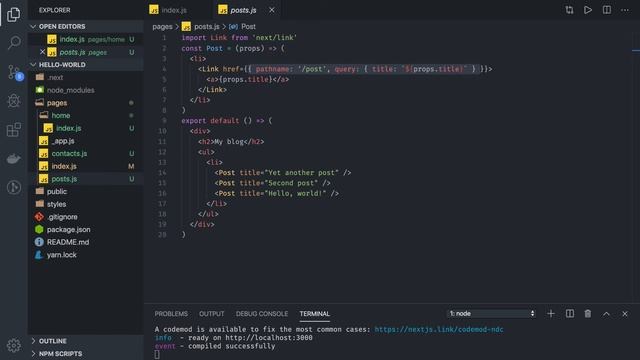Close posts.js in Open Editors list
The image size is (640, 360).
pos(42,52)
